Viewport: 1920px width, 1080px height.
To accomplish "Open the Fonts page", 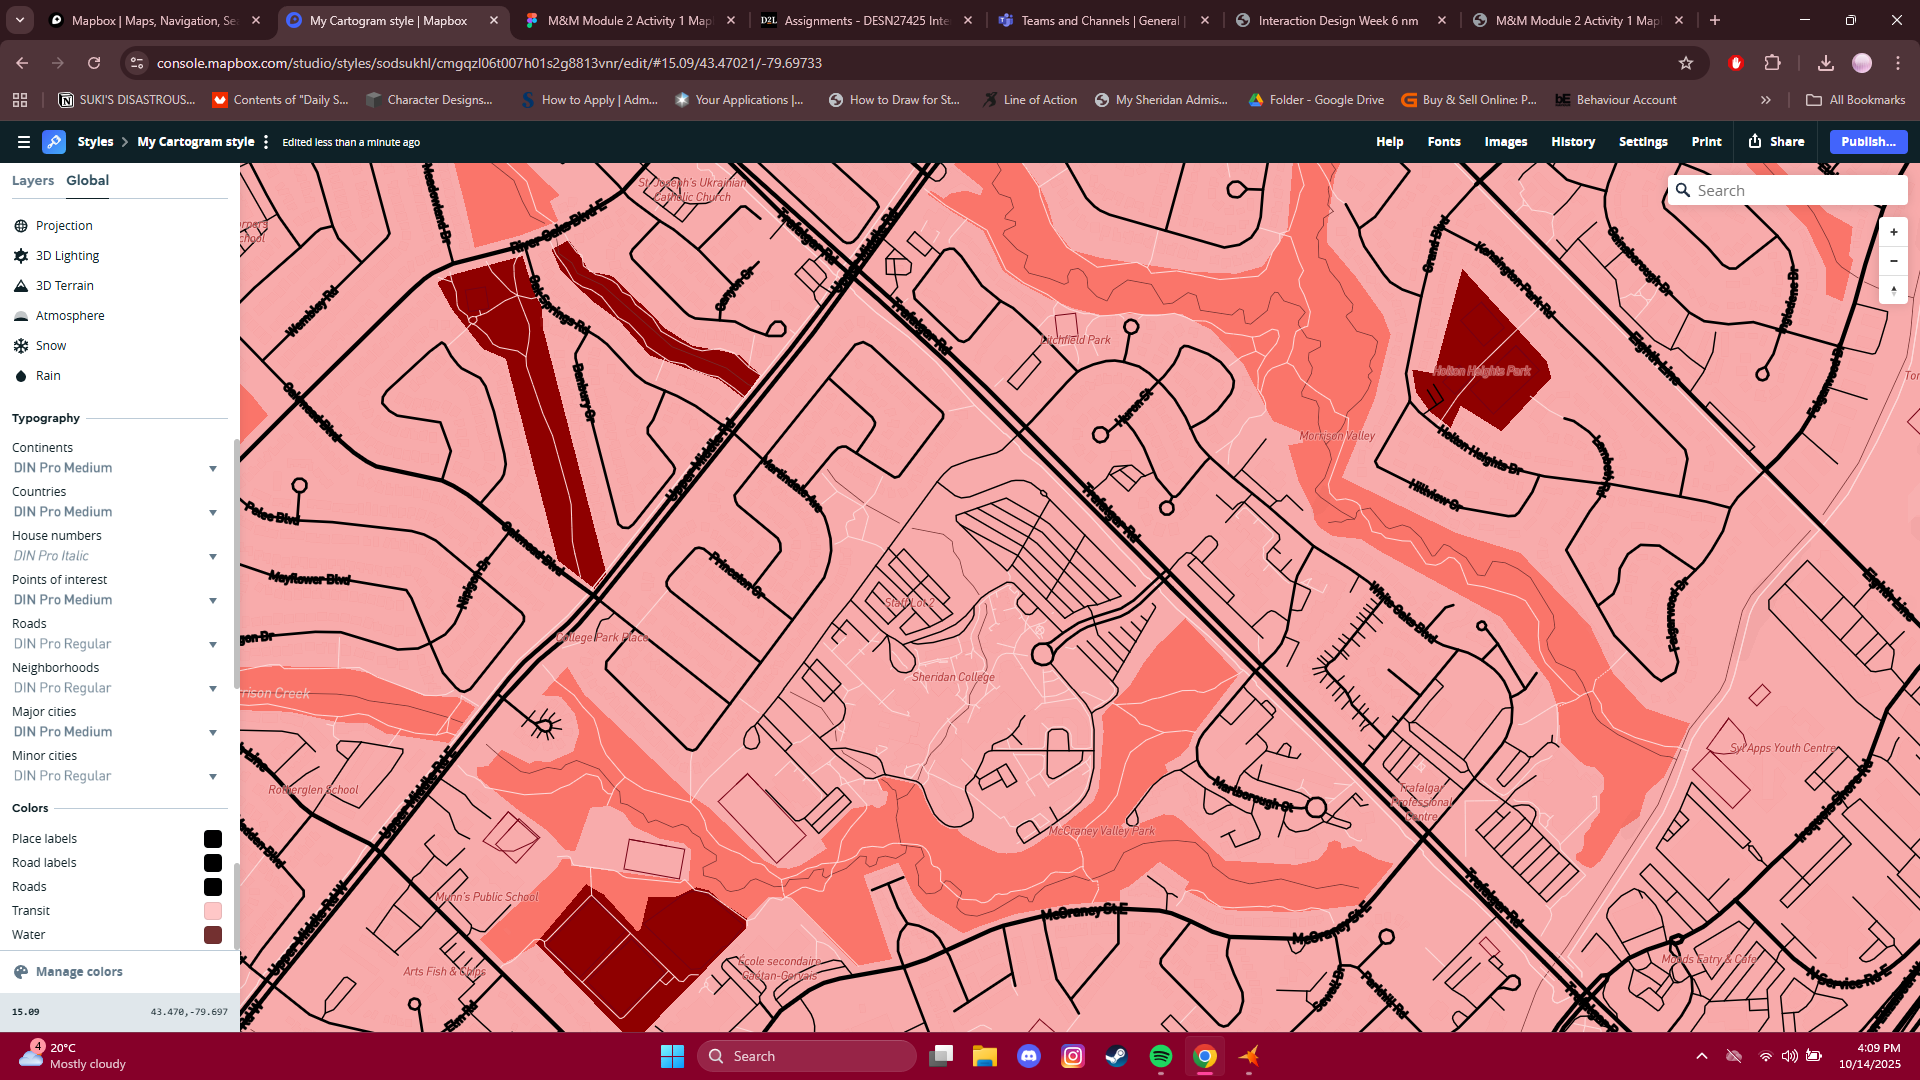I will point(1443,141).
